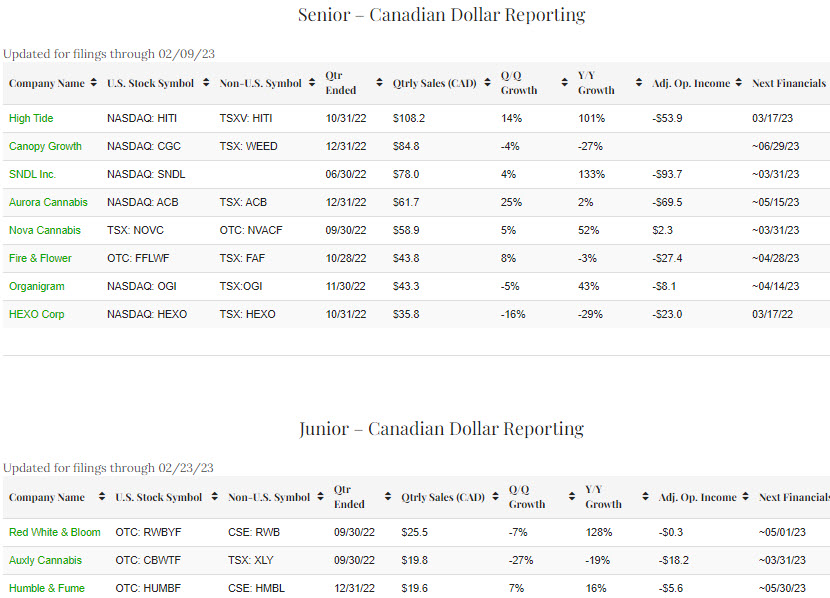This screenshot has height=598, width=830.
Task: Select the Organigram link
Action: click(x=37, y=286)
